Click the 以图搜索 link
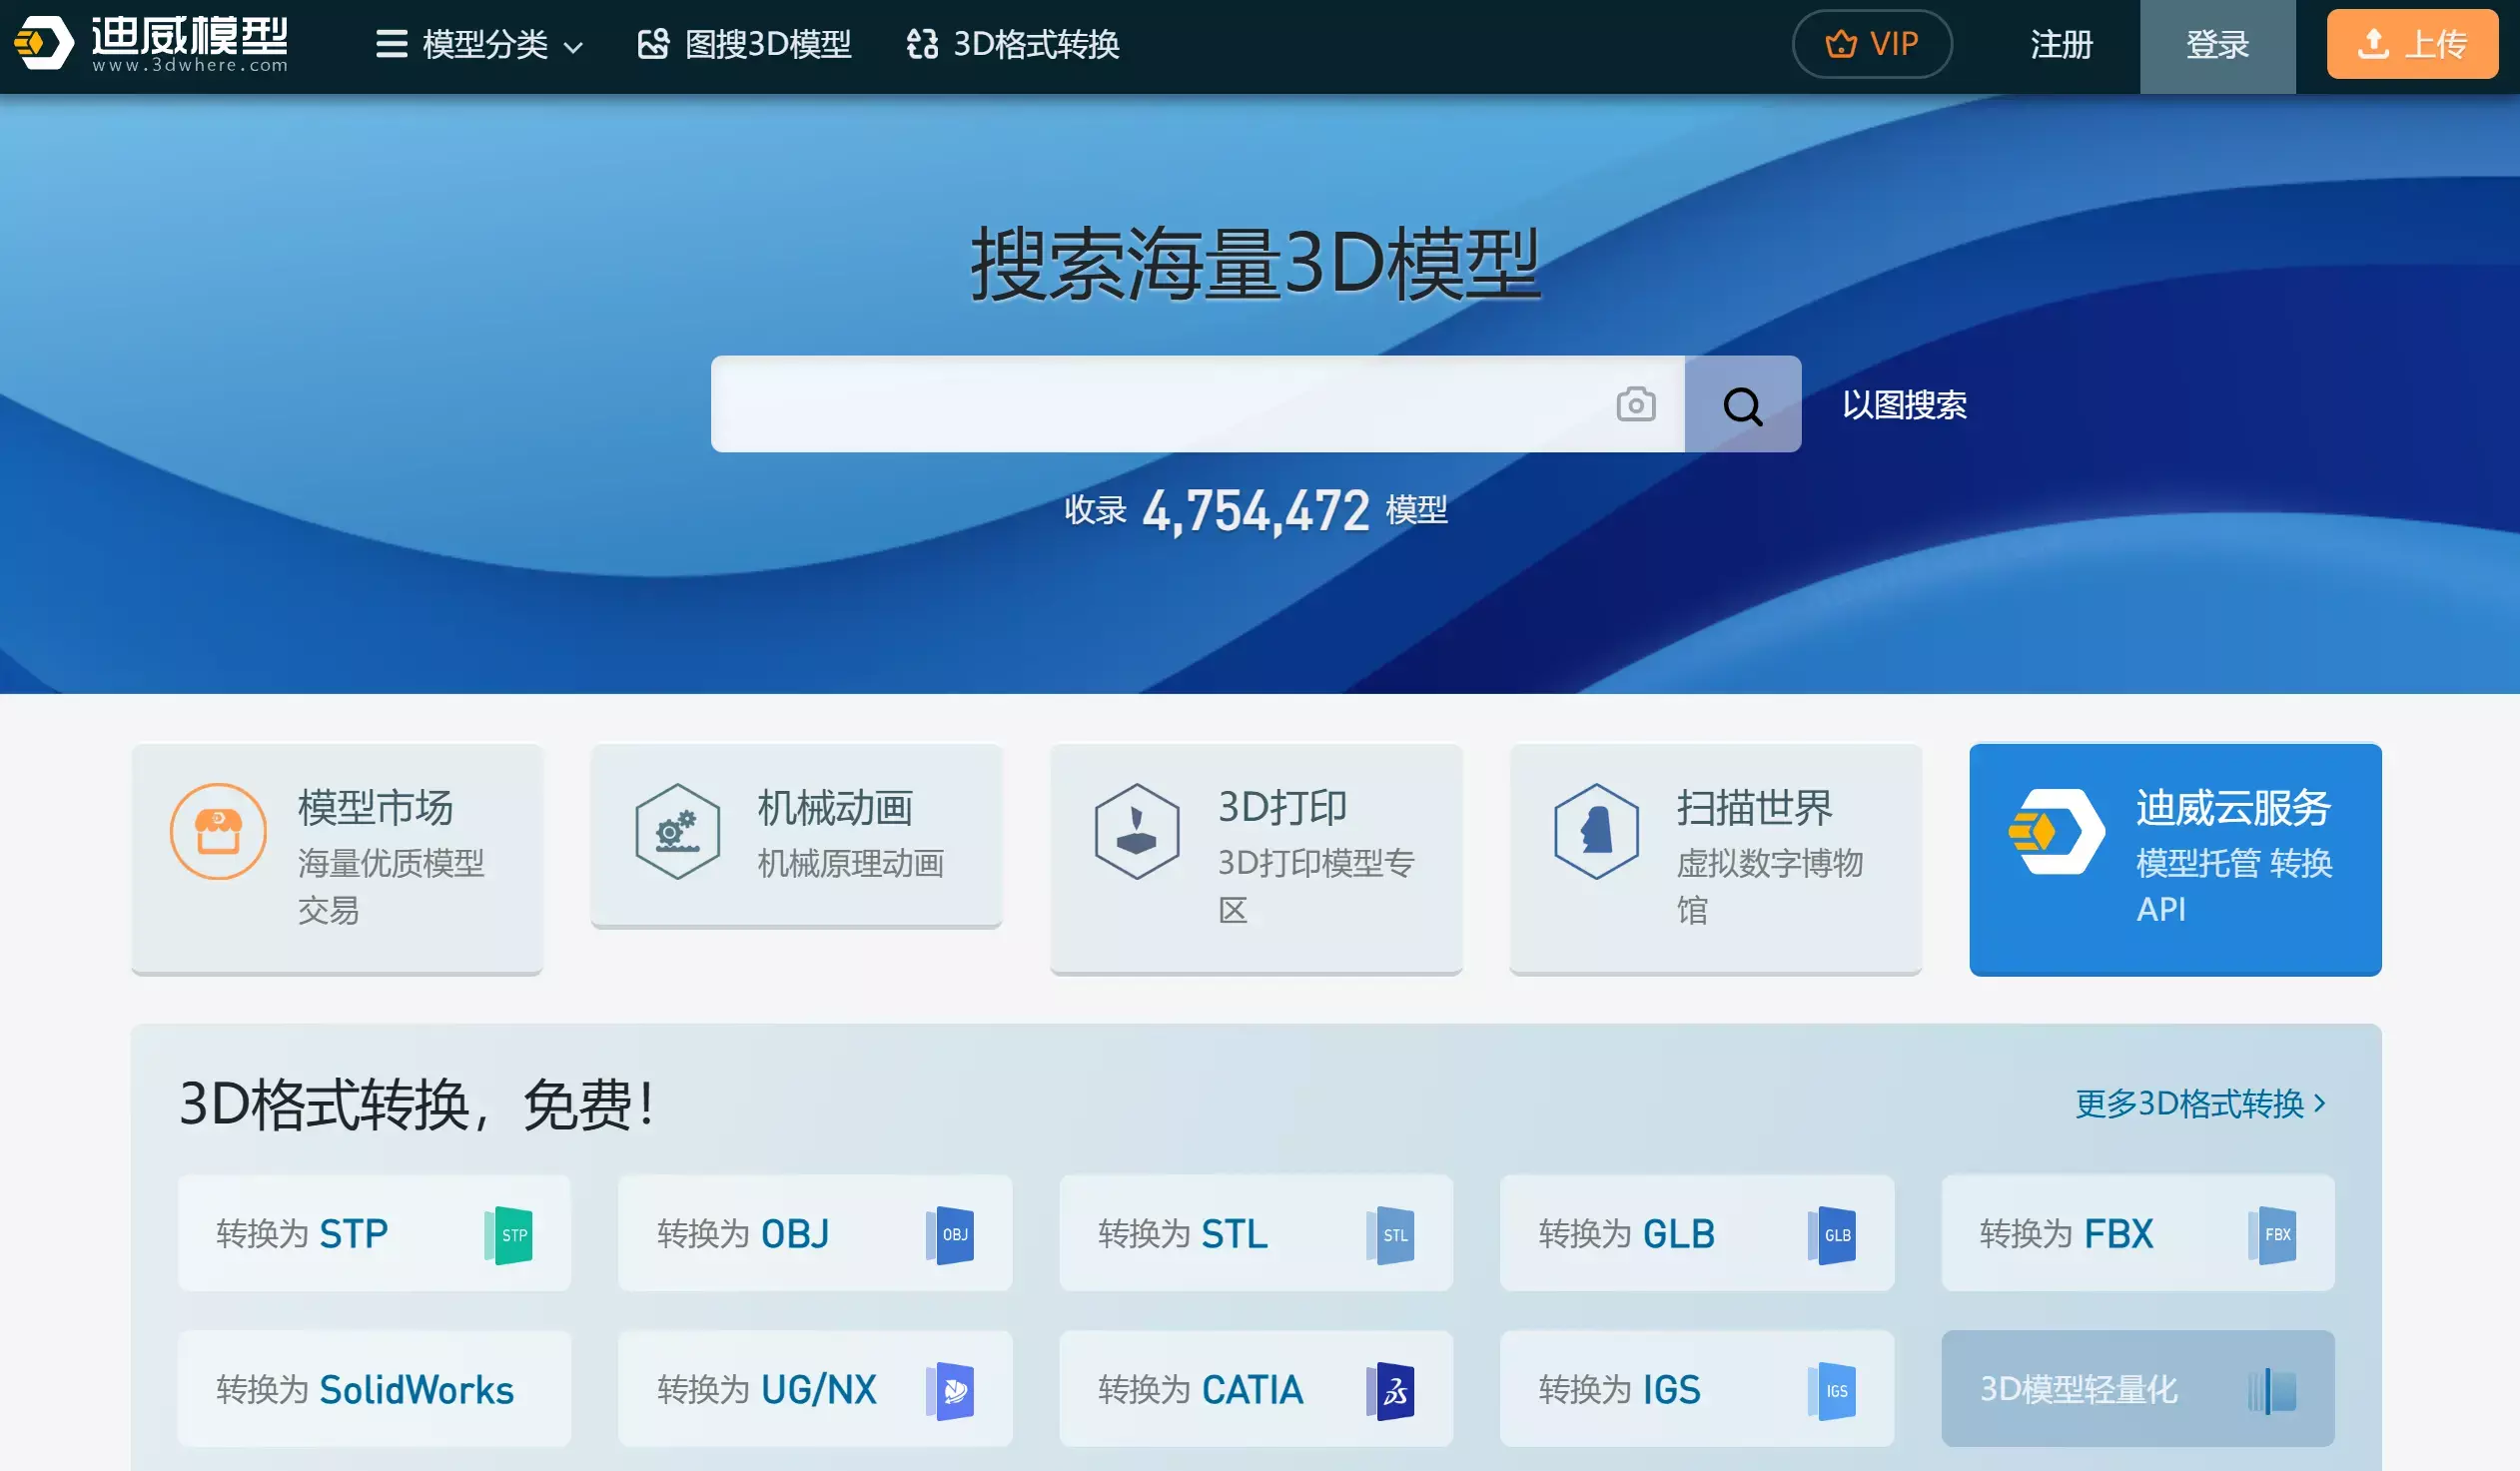The height and width of the screenshot is (1471, 2520). pos(1904,405)
